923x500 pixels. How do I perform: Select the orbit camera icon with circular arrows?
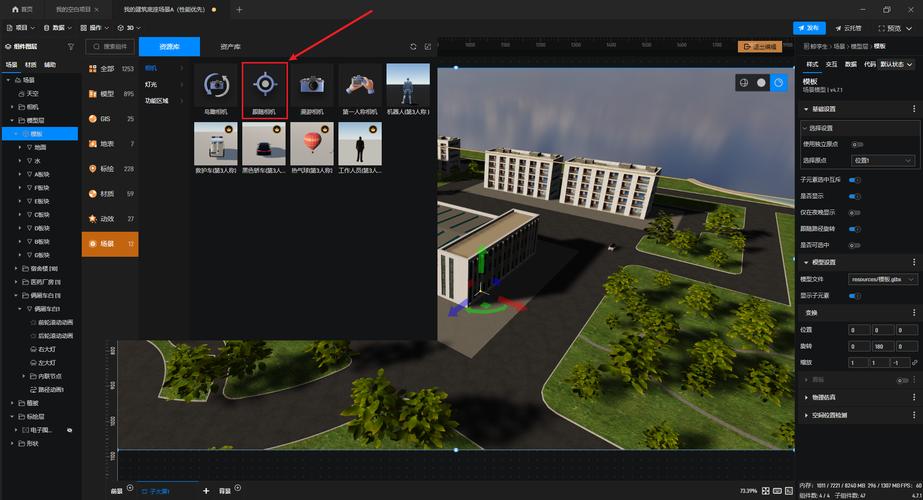click(x=216, y=85)
